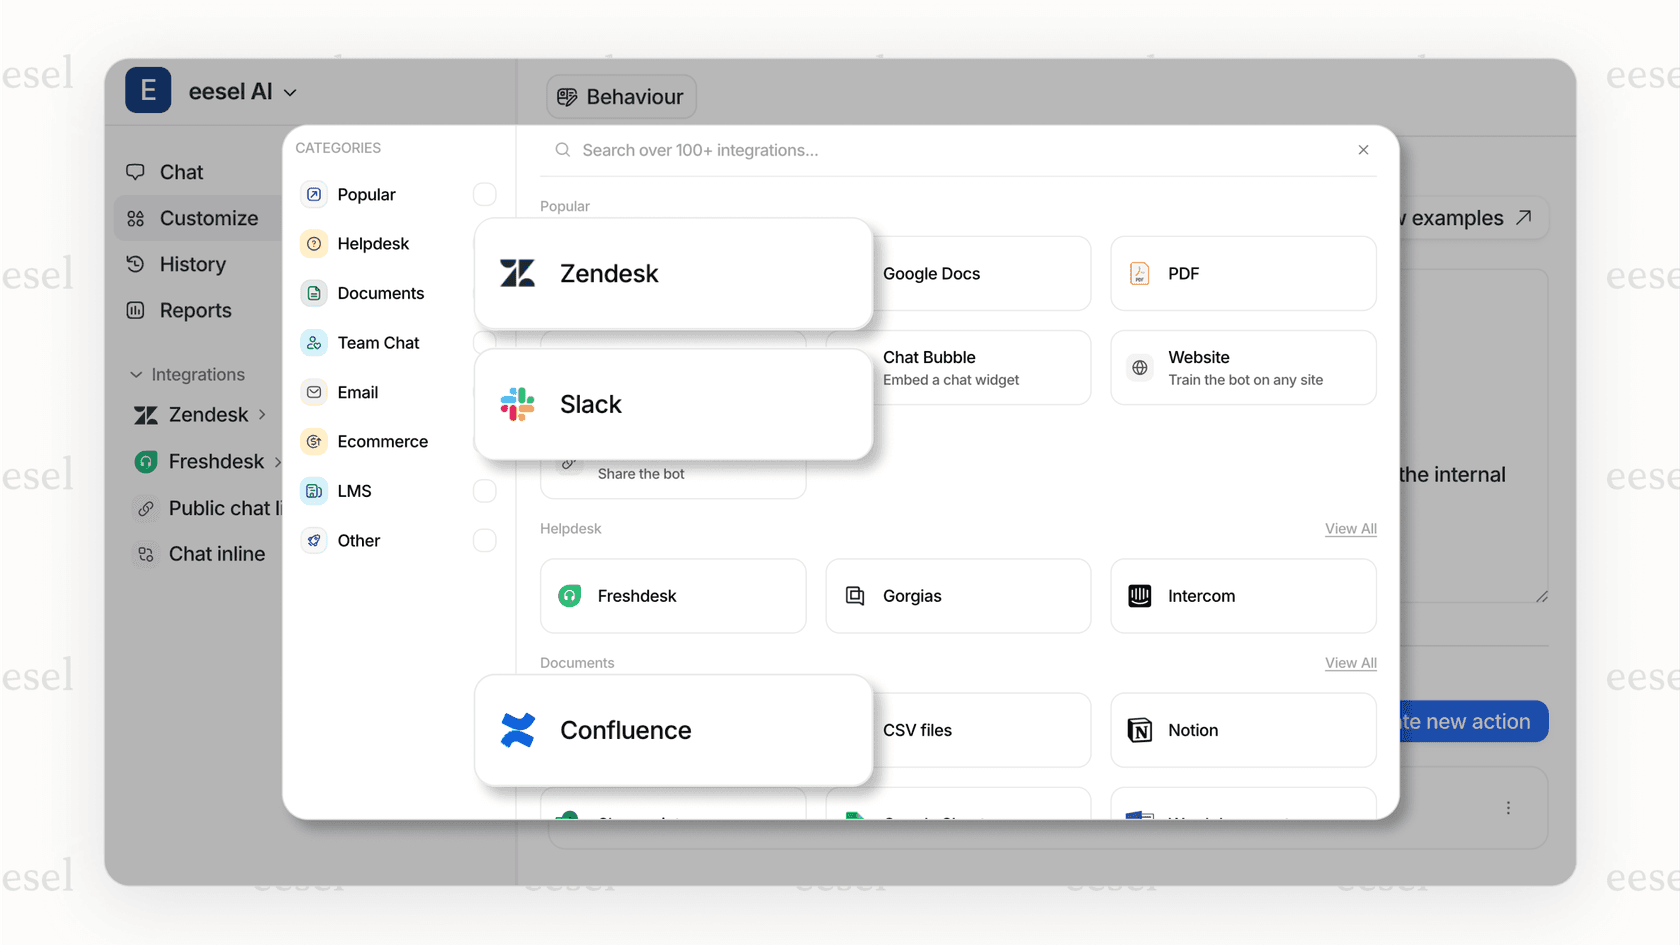Click View All next to Helpdesk
1680x945 pixels.
(1350, 528)
